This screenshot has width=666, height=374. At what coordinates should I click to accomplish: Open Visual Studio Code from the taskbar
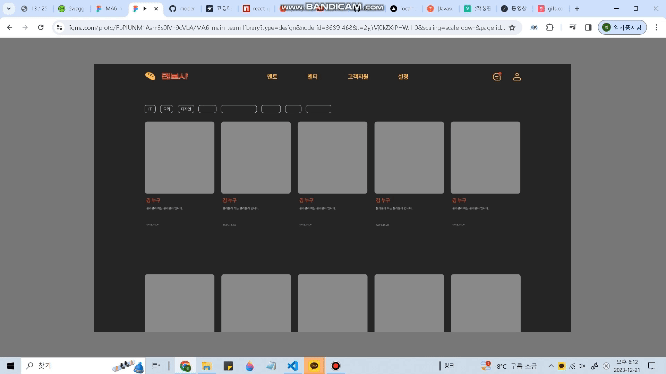click(292, 366)
